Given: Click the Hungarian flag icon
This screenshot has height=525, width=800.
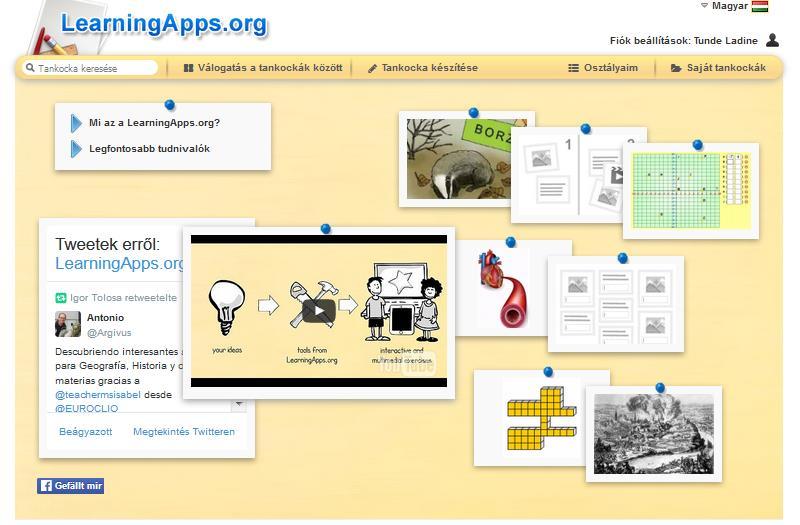Looking at the screenshot, I should (x=760, y=6).
